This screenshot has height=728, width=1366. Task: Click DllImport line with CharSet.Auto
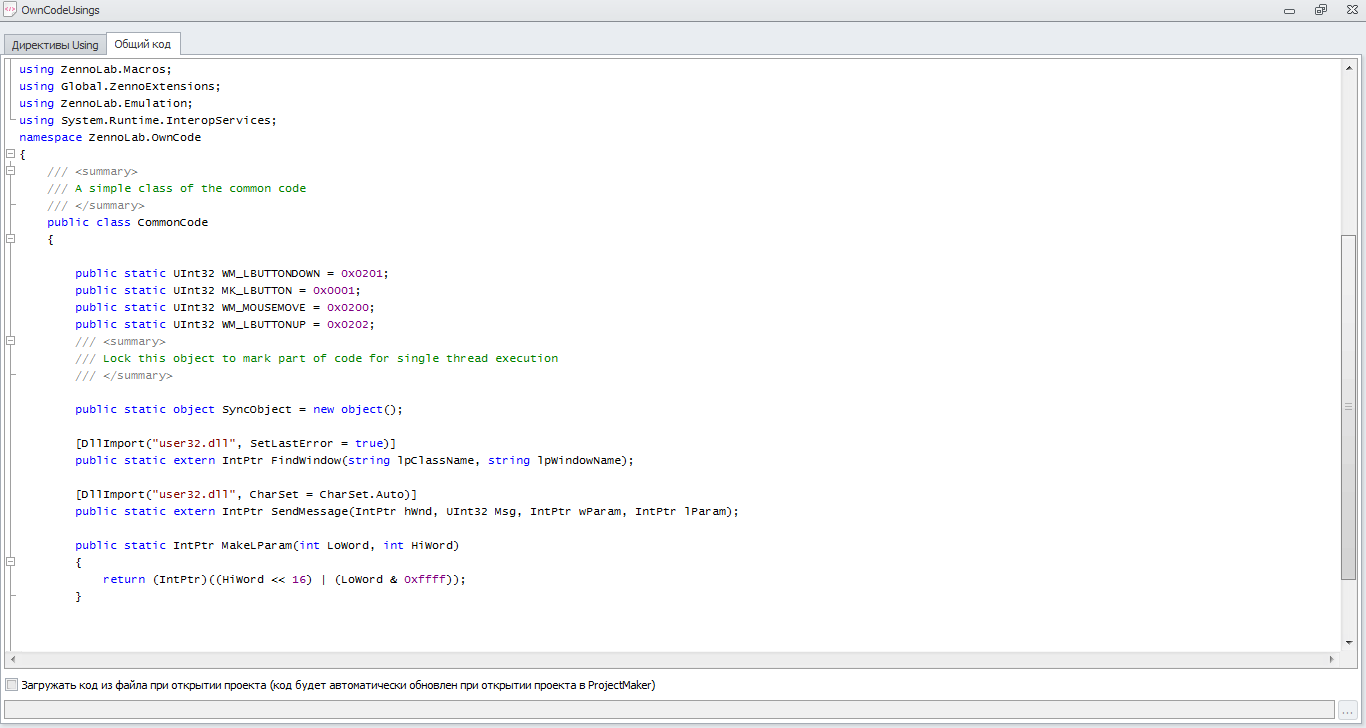(x=246, y=494)
